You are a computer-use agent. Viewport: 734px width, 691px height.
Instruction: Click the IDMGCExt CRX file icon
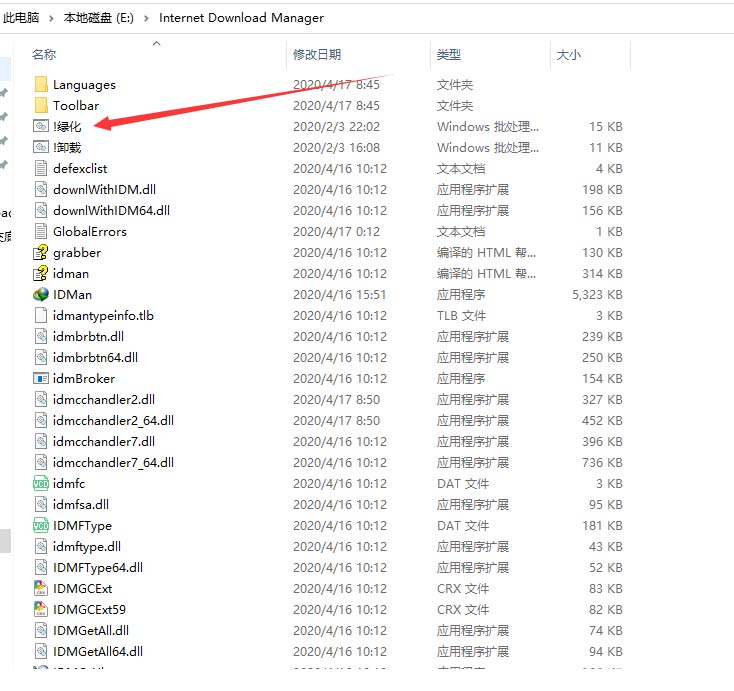click(x=41, y=588)
